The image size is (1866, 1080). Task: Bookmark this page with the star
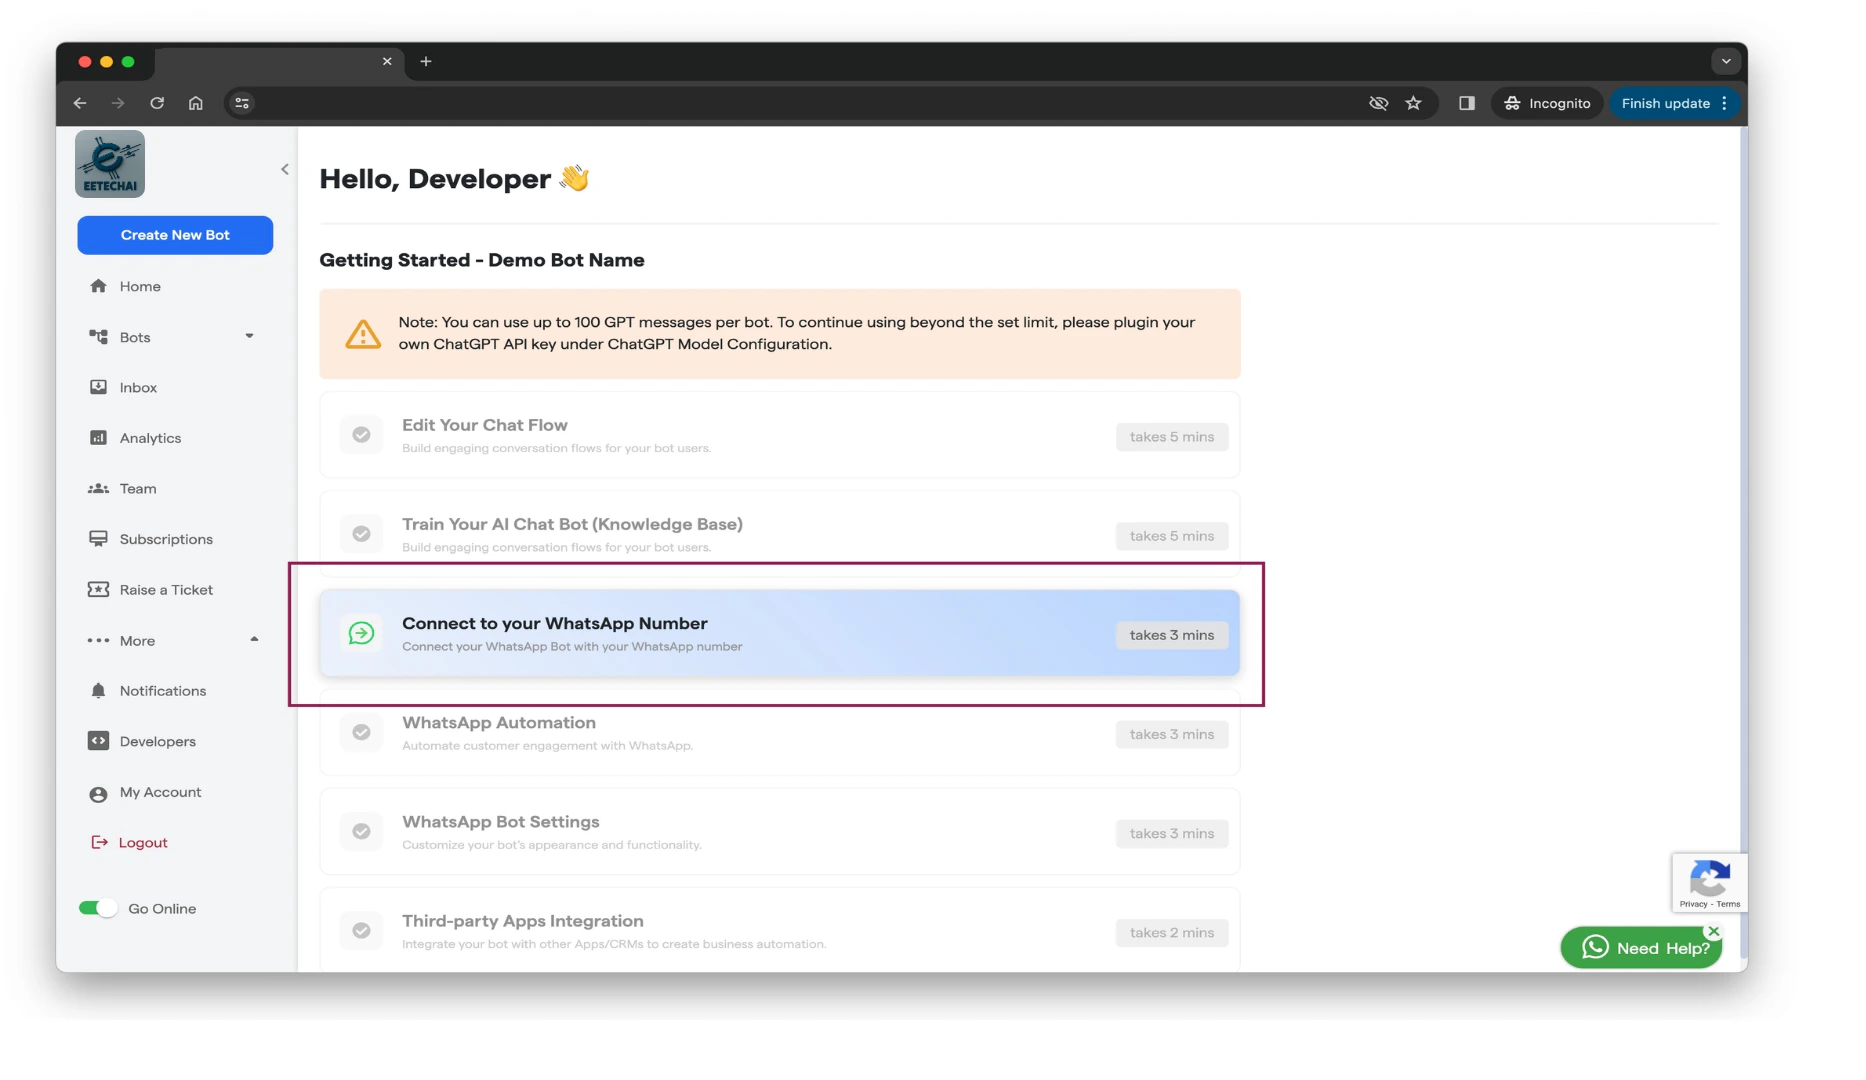(x=1414, y=103)
